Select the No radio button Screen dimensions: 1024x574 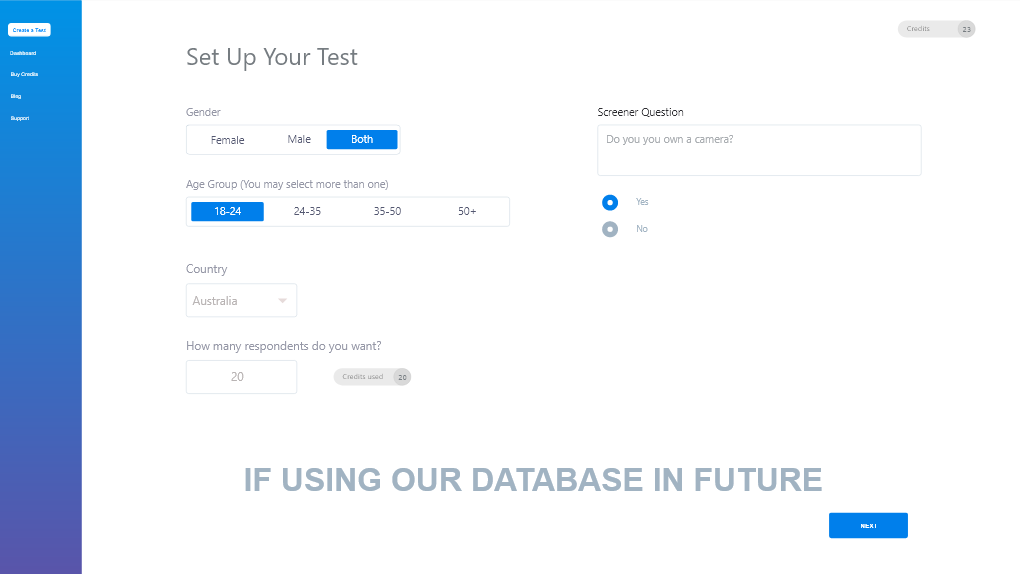click(x=610, y=229)
